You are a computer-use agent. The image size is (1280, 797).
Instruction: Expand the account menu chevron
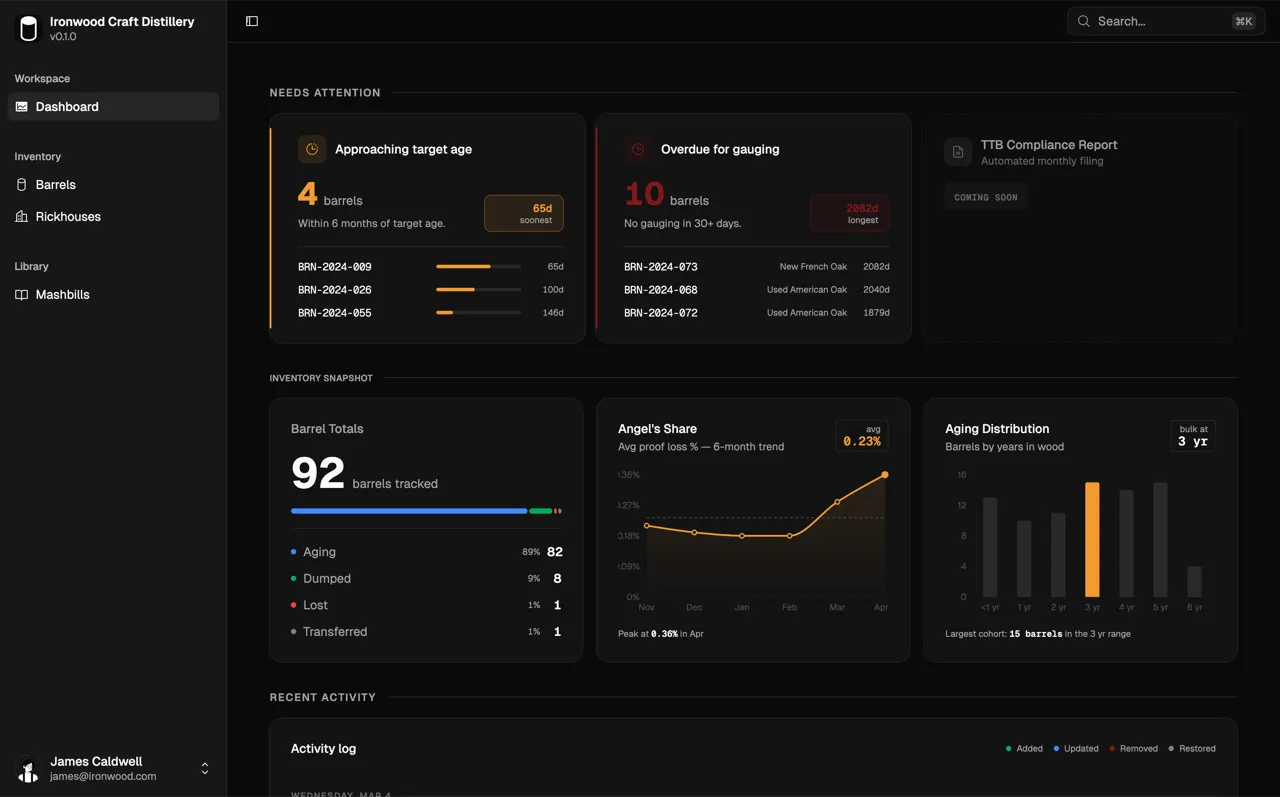pos(204,768)
